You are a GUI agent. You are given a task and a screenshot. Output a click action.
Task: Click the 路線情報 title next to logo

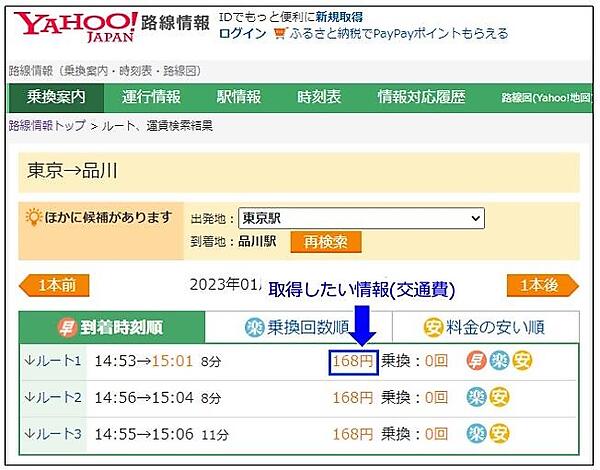point(175,23)
